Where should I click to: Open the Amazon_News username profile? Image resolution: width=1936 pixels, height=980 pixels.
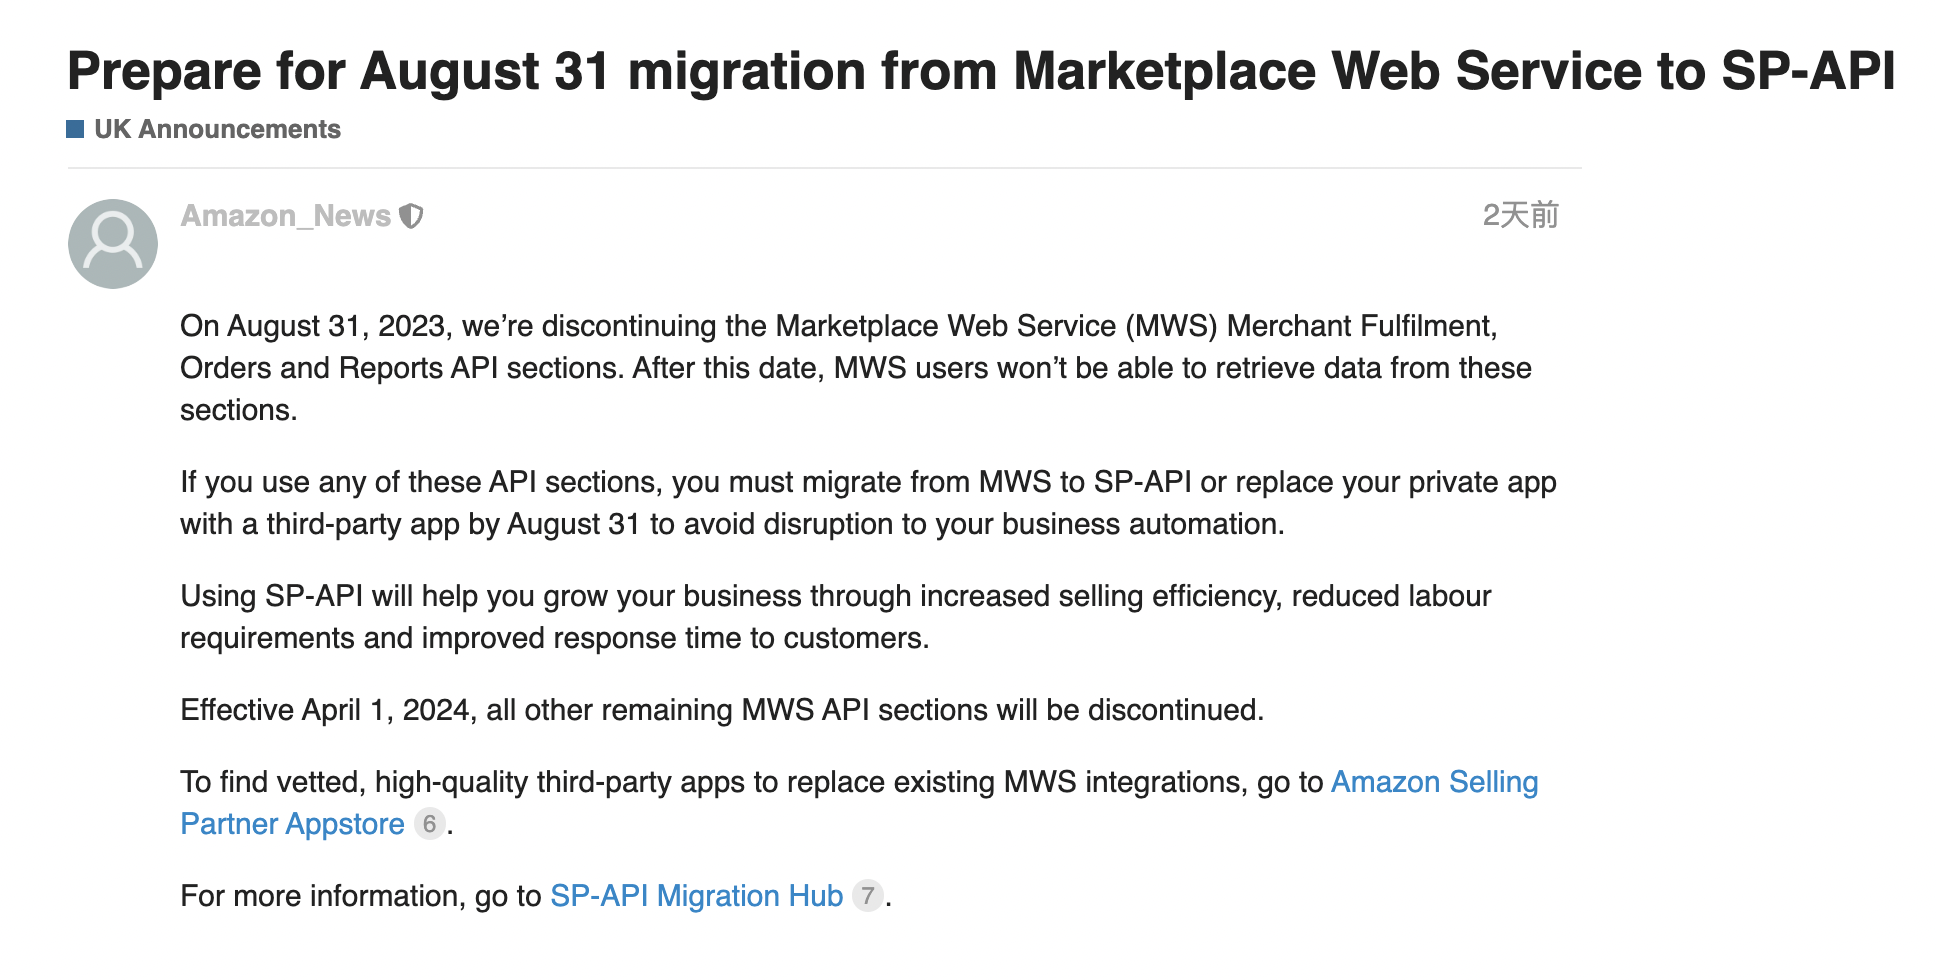285,216
